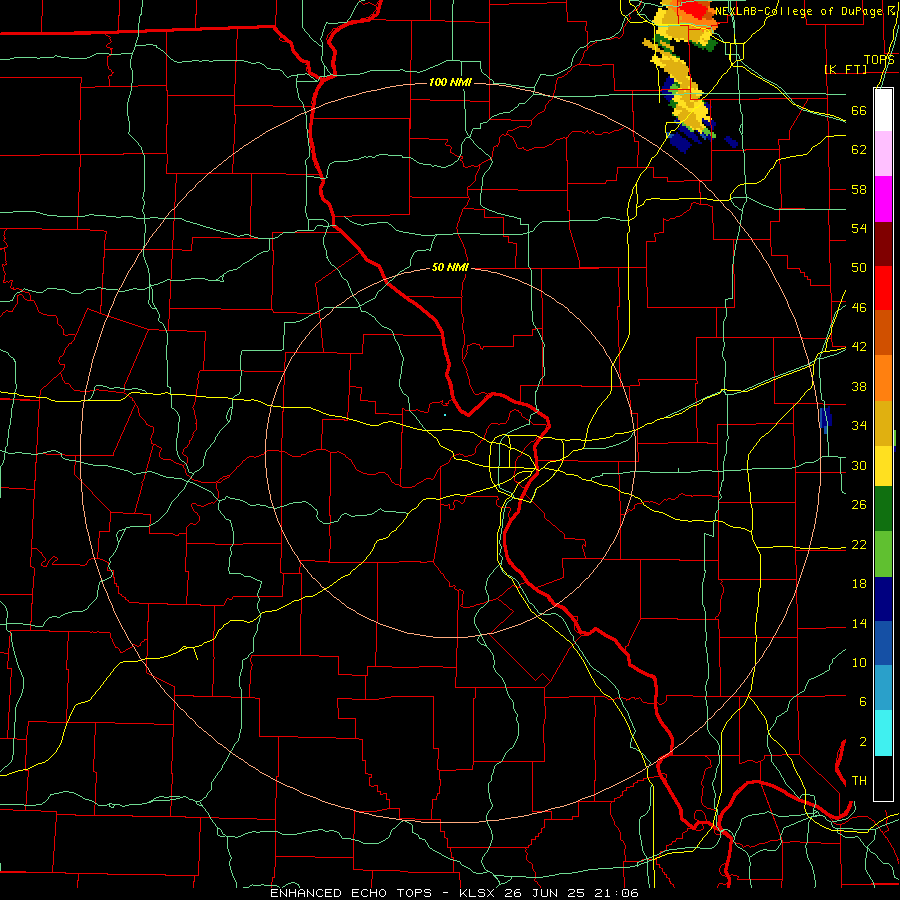Click the '26' value on the scale

point(859,505)
